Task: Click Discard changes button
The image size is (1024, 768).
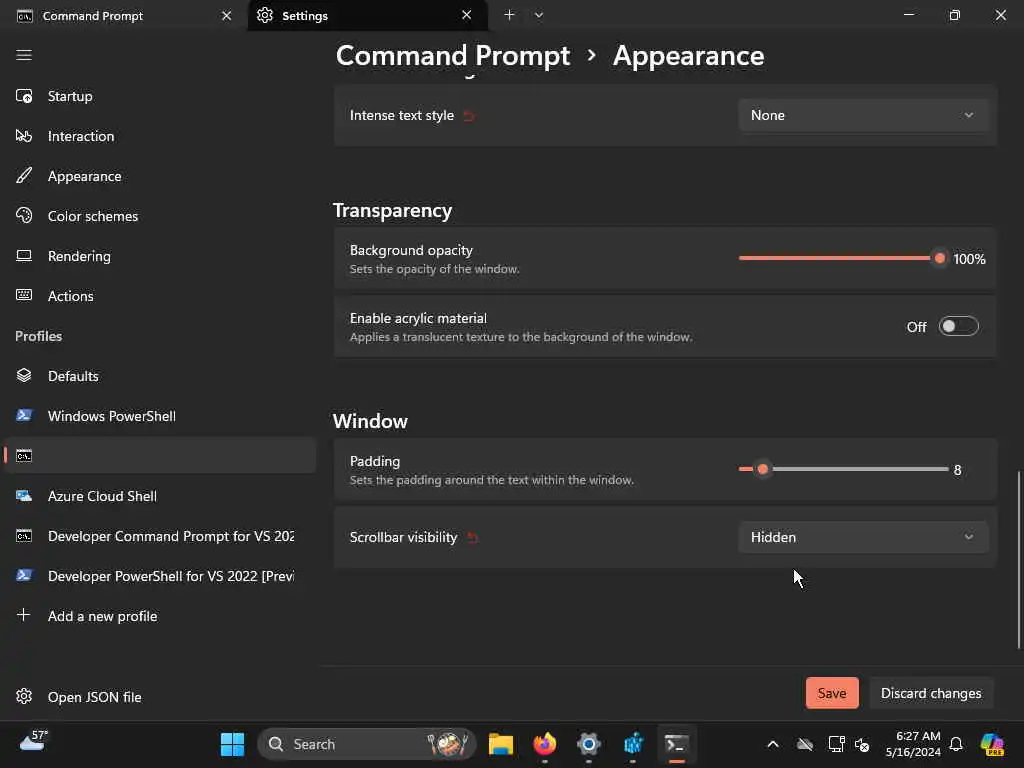Action: (931, 693)
